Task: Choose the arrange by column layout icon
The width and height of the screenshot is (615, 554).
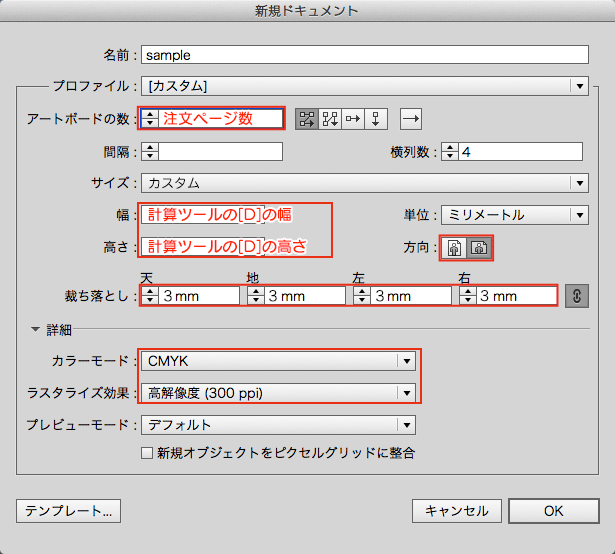Action: pyautogui.click(x=376, y=118)
